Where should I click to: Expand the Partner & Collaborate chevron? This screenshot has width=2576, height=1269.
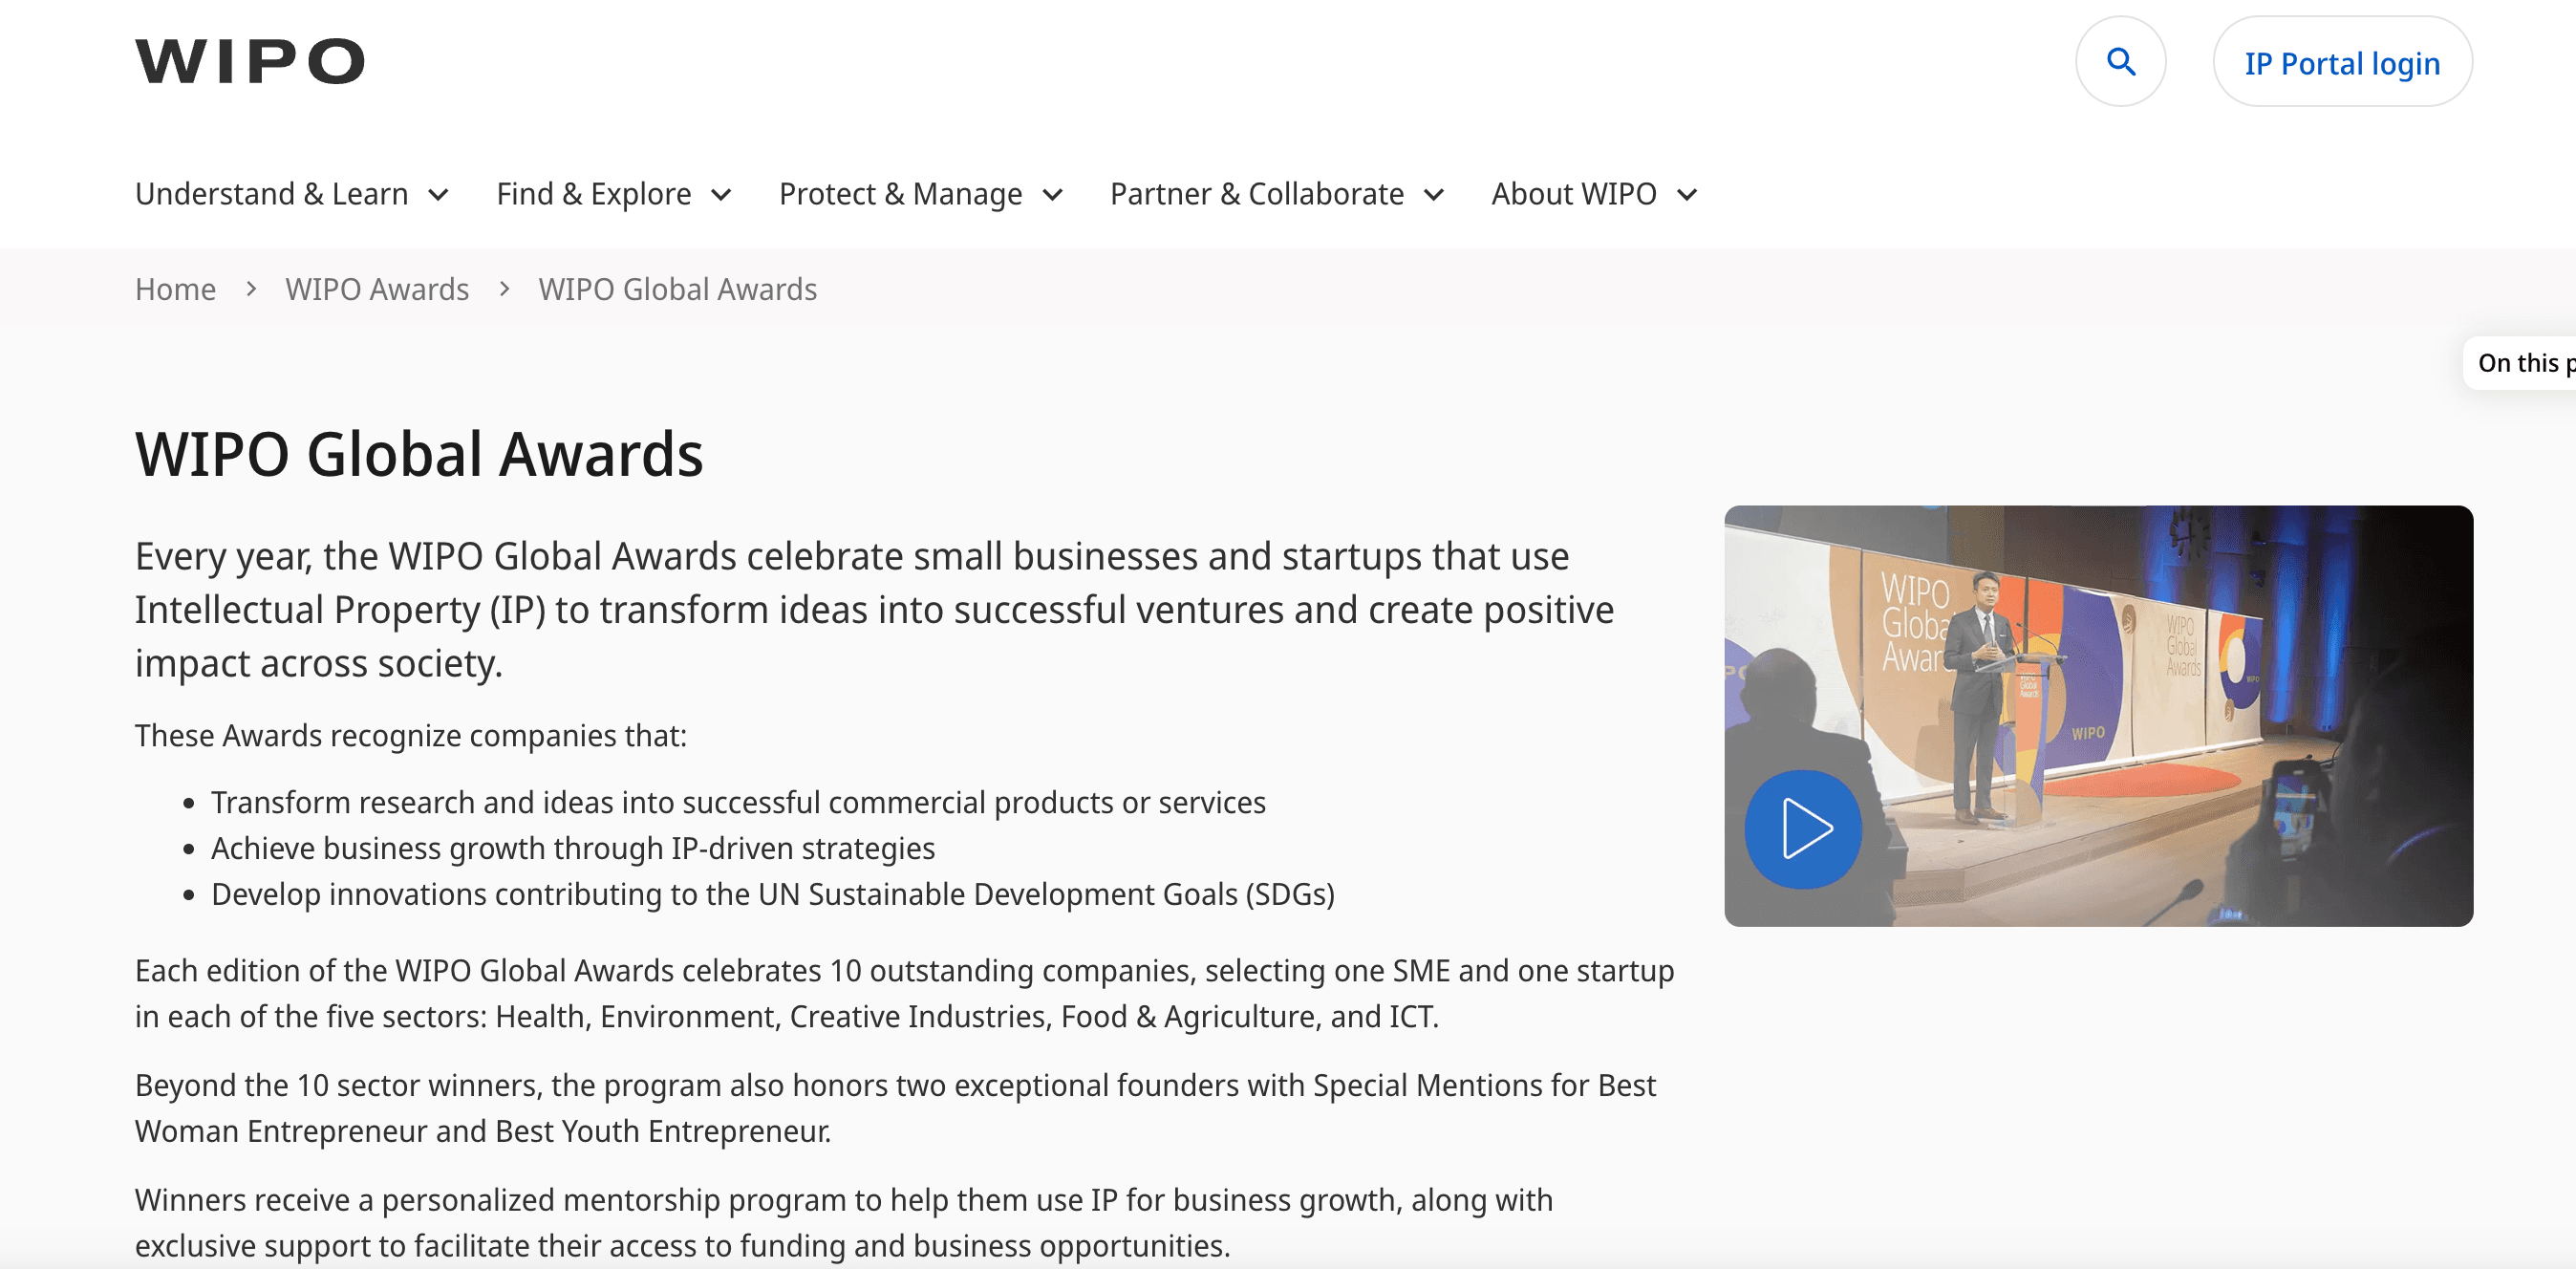pos(1433,195)
